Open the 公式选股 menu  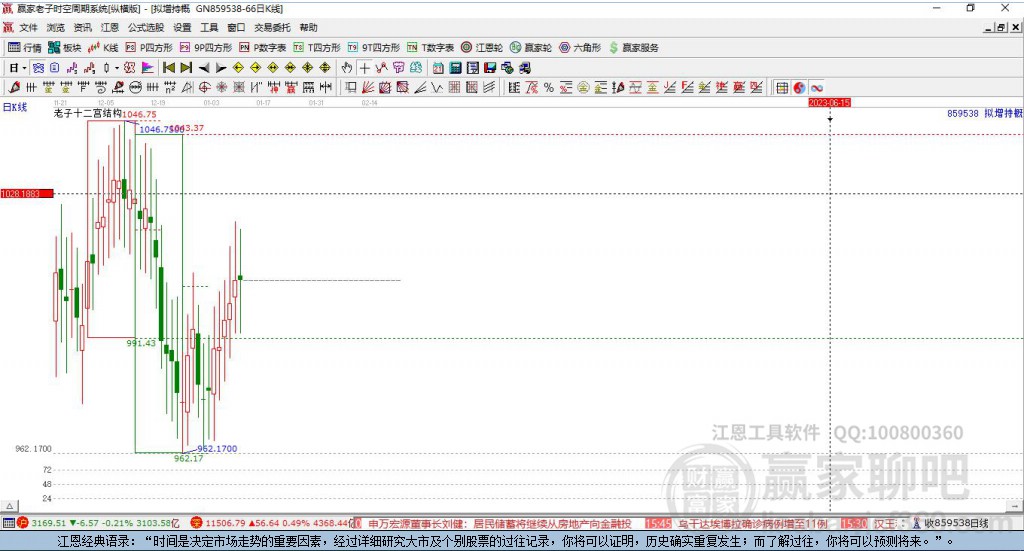[x=146, y=27]
